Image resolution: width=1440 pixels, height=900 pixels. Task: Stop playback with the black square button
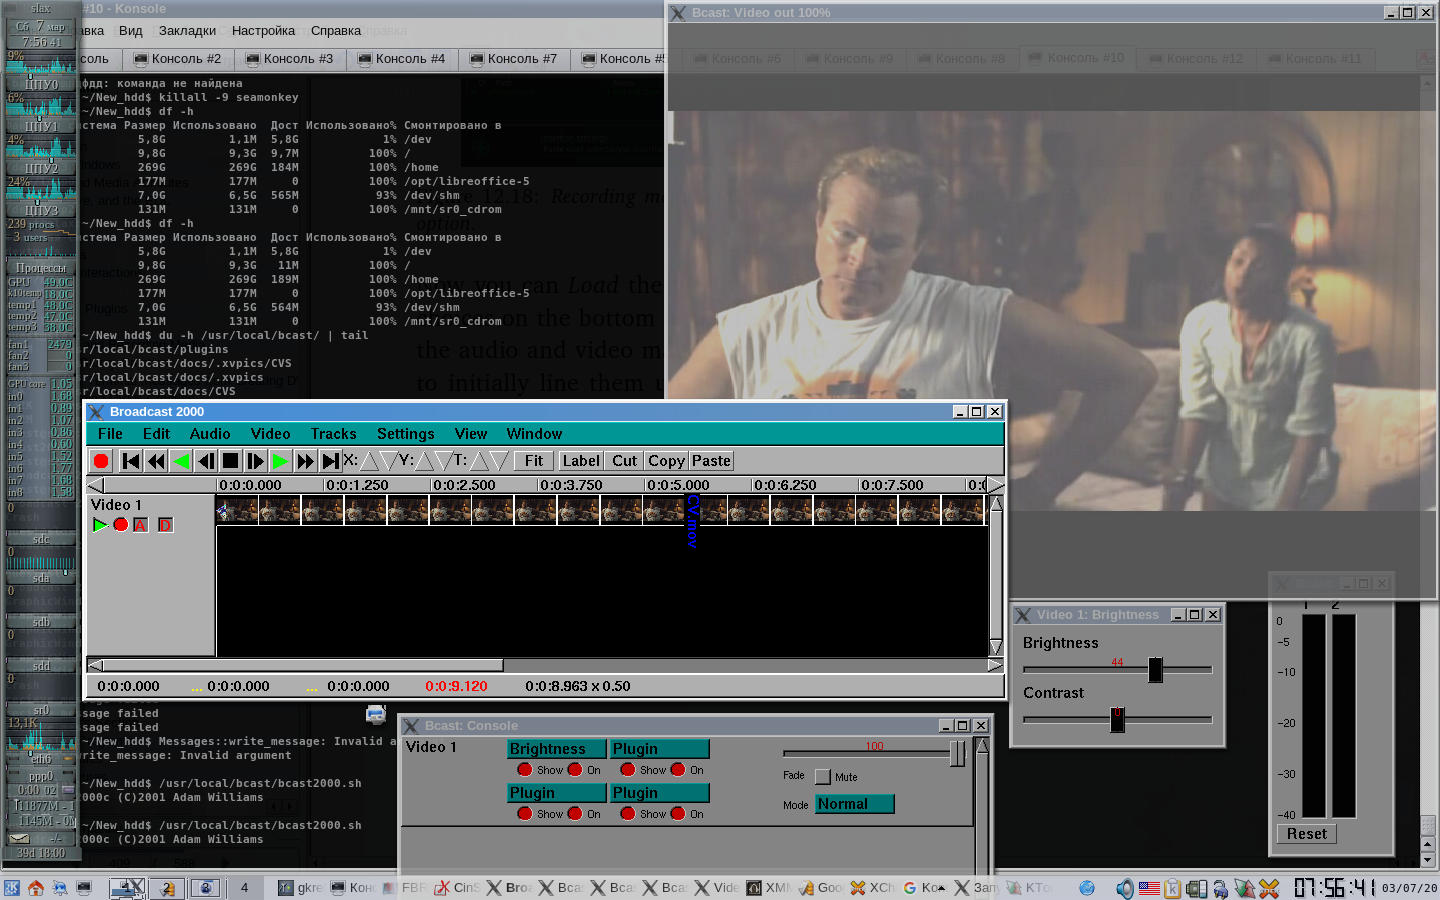click(230, 461)
